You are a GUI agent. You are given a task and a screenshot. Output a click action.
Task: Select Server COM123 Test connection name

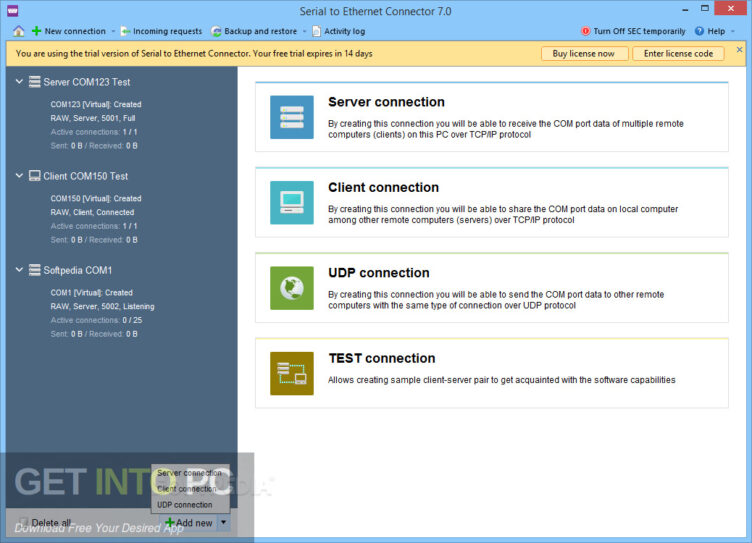pos(87,82)
